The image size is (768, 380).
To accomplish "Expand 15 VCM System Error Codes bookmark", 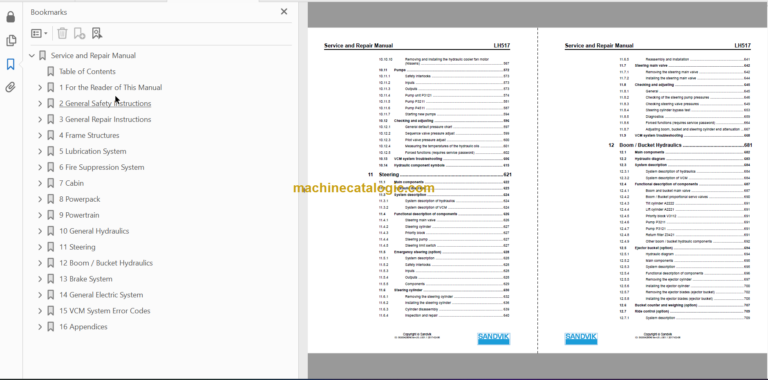I will 40,311.
